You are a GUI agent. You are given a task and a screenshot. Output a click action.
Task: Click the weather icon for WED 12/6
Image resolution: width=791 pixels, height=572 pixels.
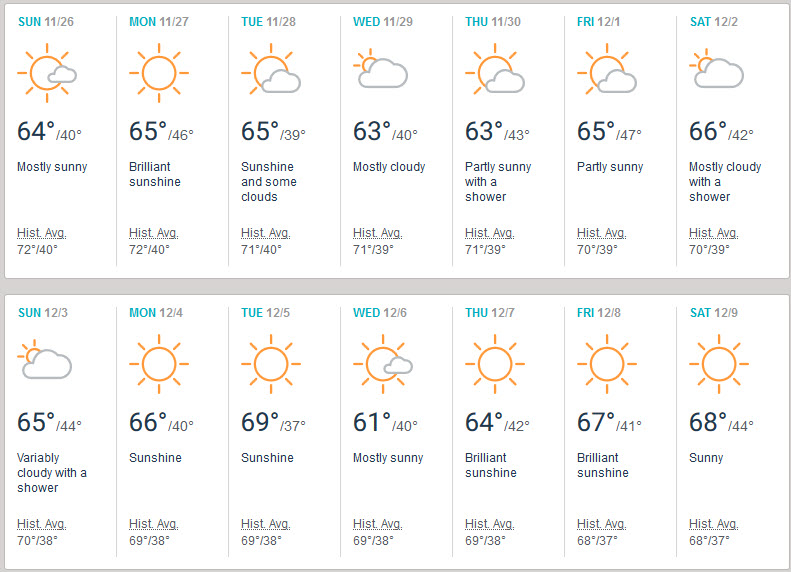(x=382, y=364)
